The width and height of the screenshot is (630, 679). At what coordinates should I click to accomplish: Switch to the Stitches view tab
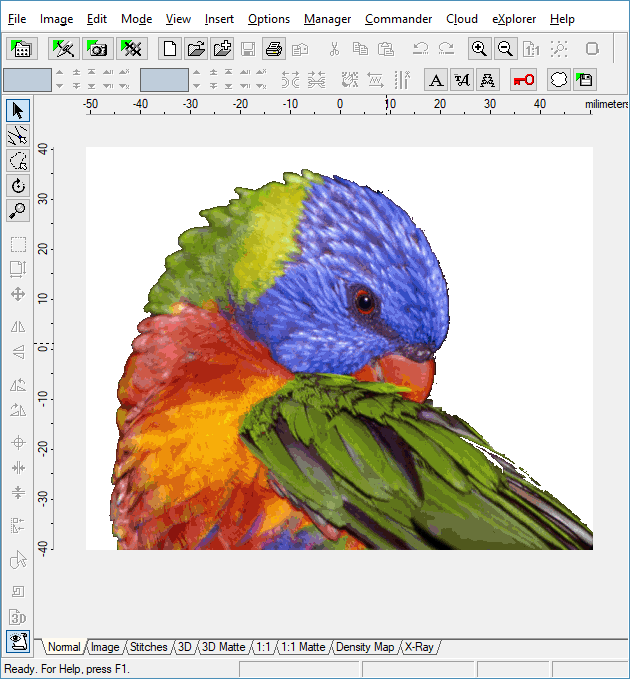pyautogui.click(x=149, y=647)
